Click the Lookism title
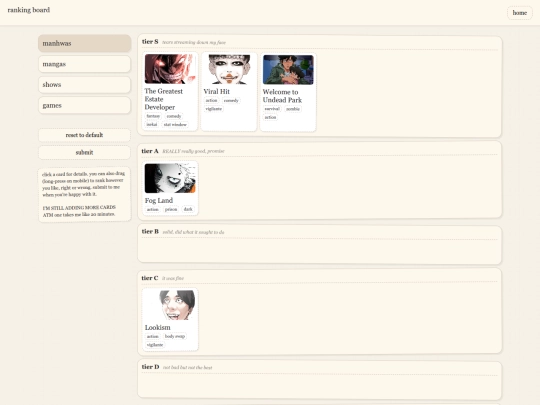The image size is (540, 405). click(x=157, y=328)
